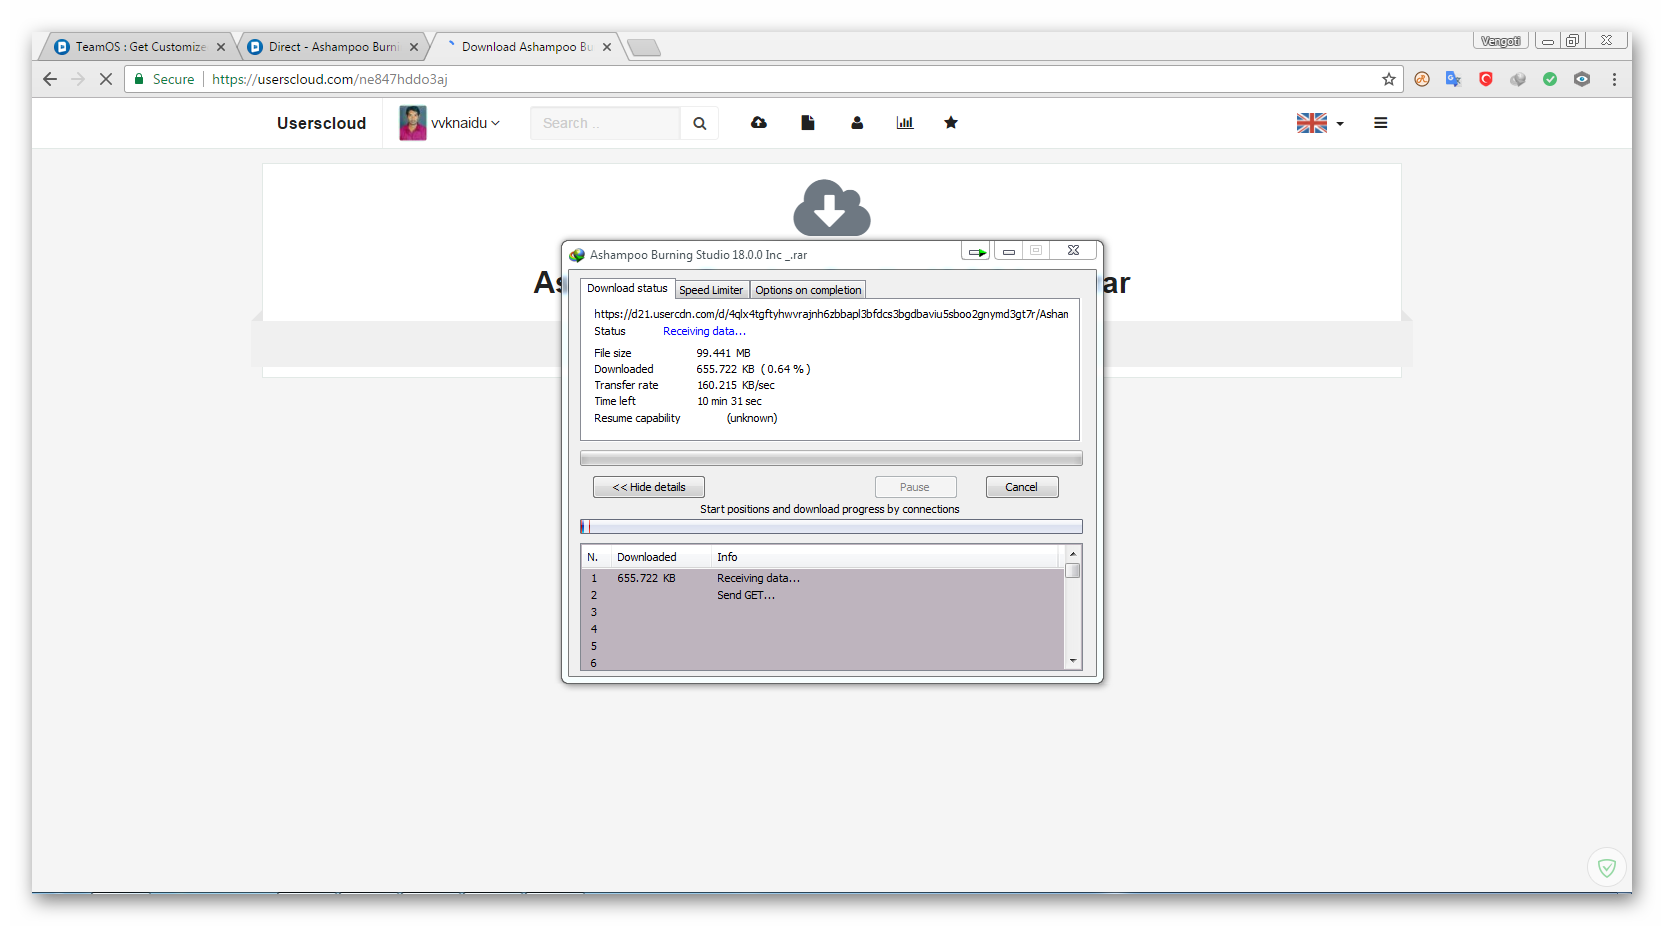Open the language flag dropdown
The width and height of the screenshot is (1664, 926).
[x=1320, y=123]
